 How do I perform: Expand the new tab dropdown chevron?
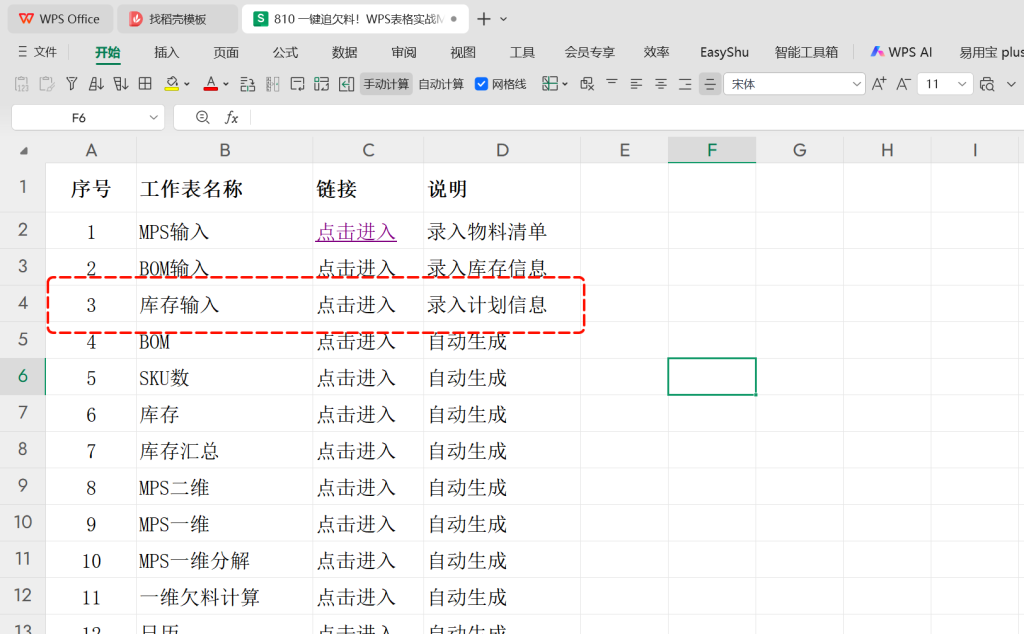click(504, 19)
